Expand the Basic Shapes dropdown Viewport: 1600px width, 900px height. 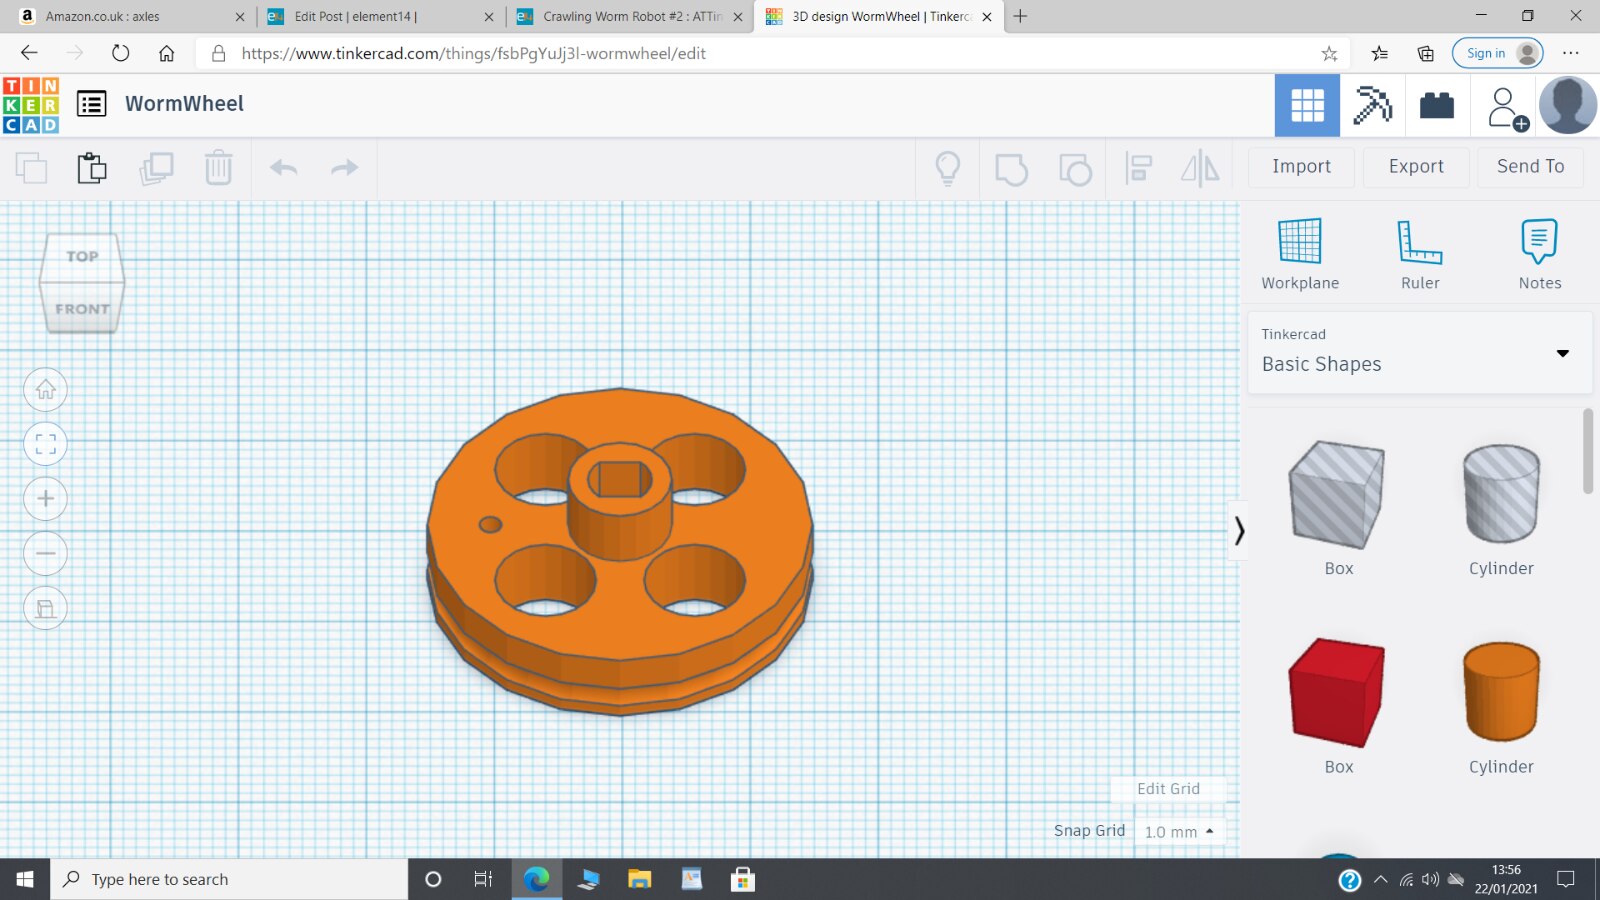(x=1562, y=353)
